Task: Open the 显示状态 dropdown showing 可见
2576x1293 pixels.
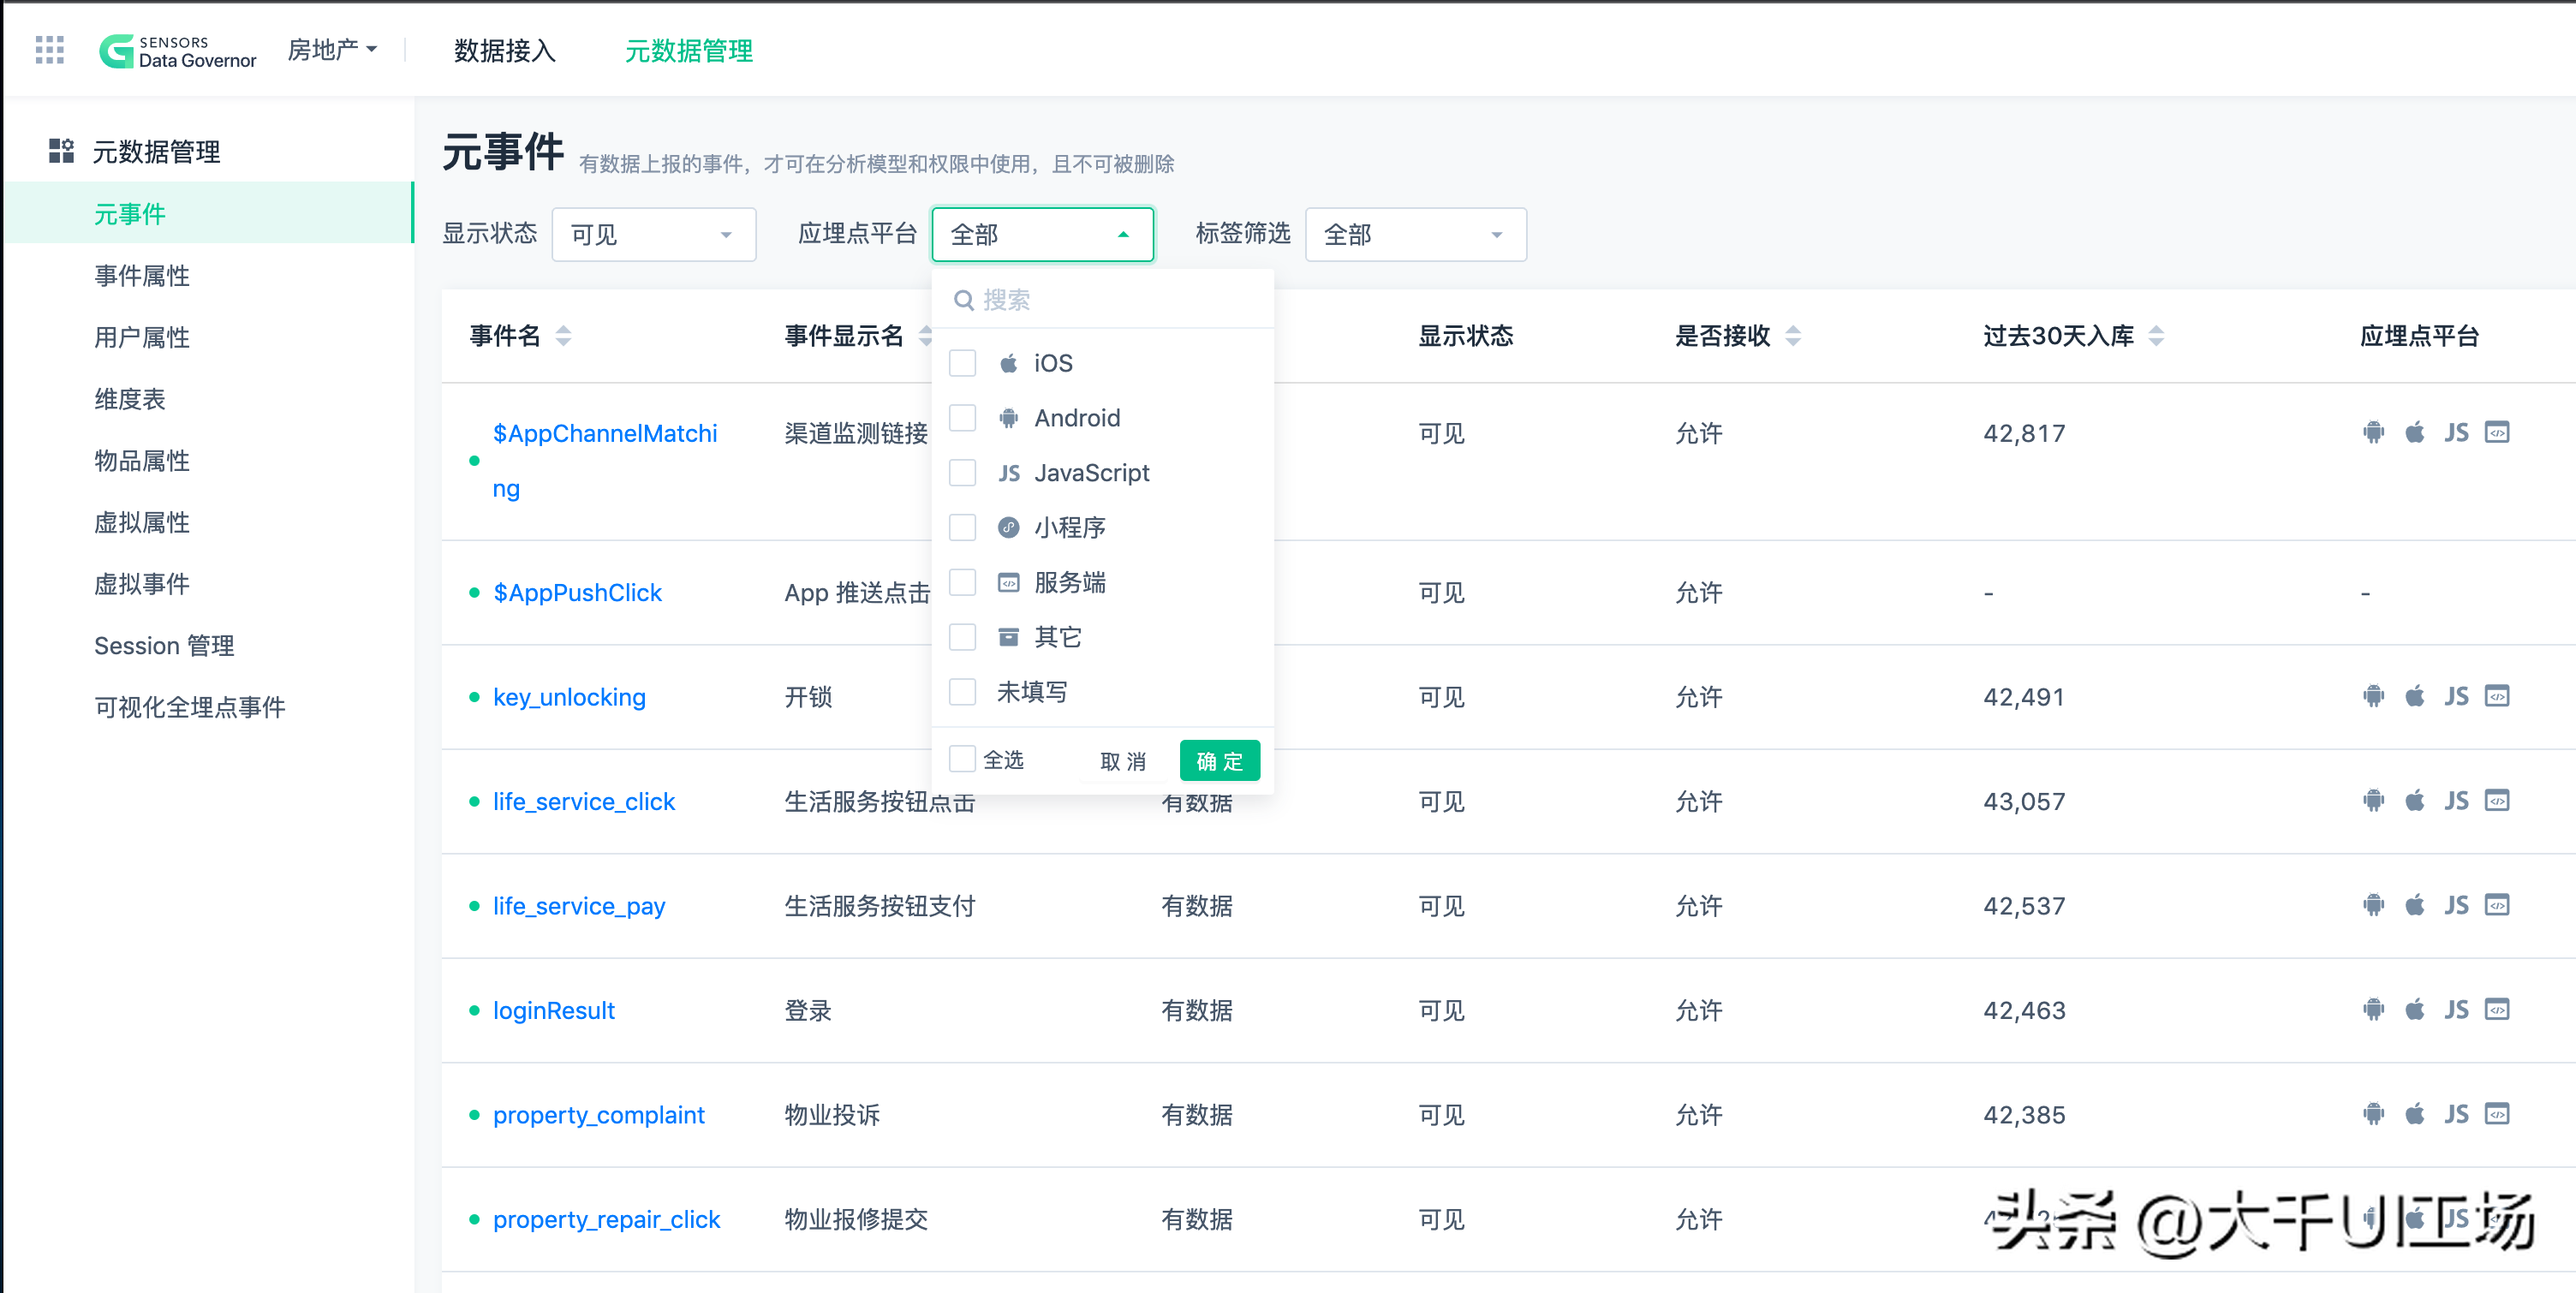Action: pyautogui.click(x=653, y=235)
